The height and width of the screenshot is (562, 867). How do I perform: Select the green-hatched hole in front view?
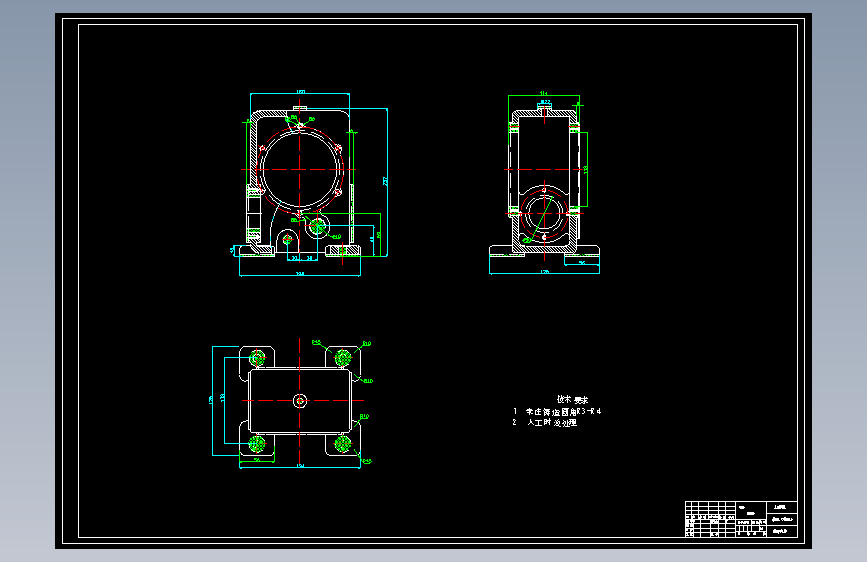tap(317, 226)
